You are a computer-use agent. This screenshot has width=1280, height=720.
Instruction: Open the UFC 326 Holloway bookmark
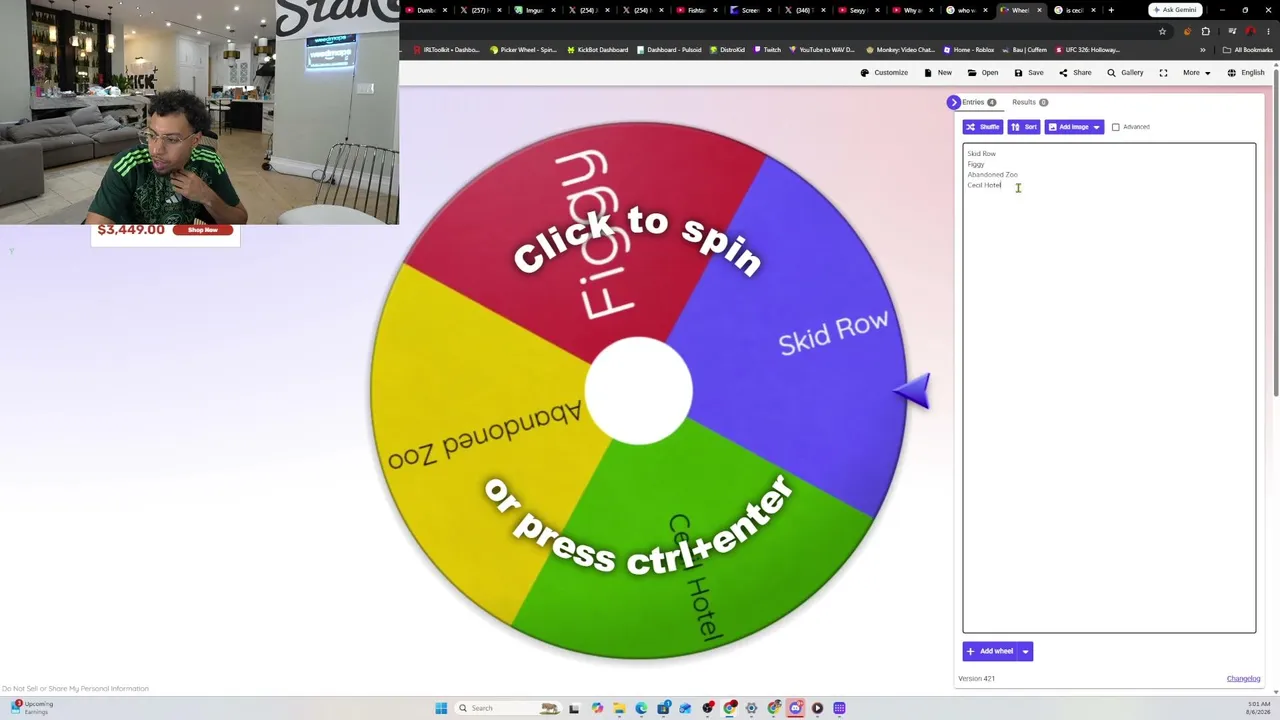click(x=1088, y=50)
